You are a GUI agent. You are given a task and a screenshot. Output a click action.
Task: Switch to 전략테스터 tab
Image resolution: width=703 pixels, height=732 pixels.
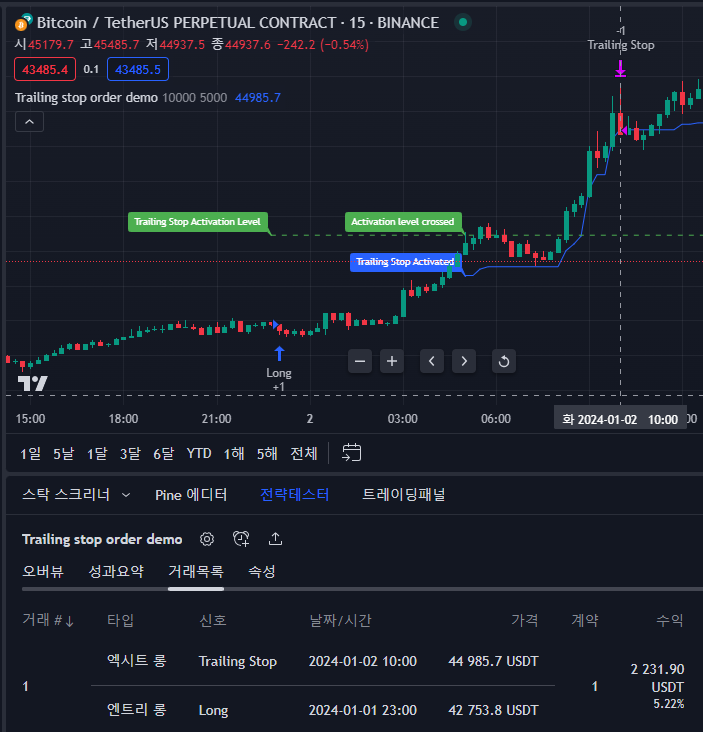pyautogui.click(x=295, y=494)
